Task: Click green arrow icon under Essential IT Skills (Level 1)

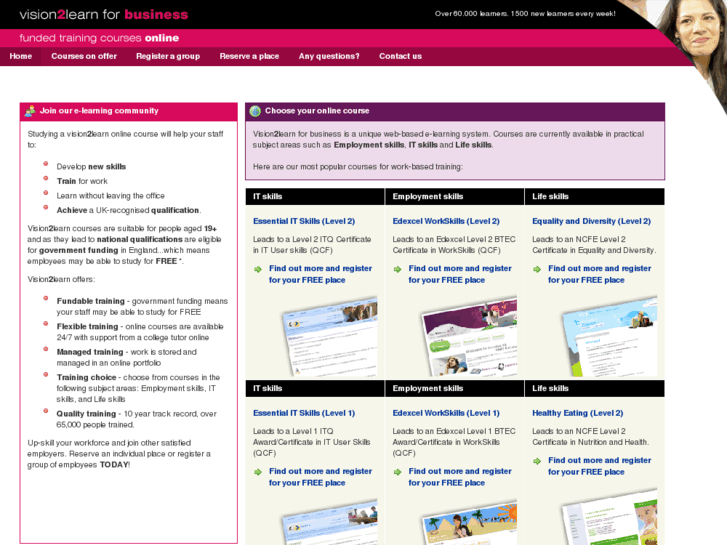Action: coord(258,472)
